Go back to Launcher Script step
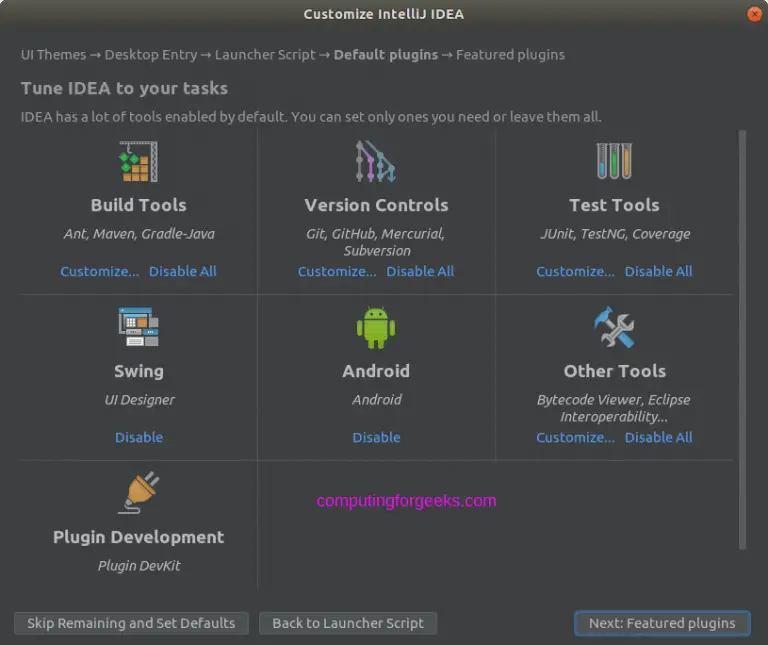This screenshot has width=768, height=645. point(348,623)
